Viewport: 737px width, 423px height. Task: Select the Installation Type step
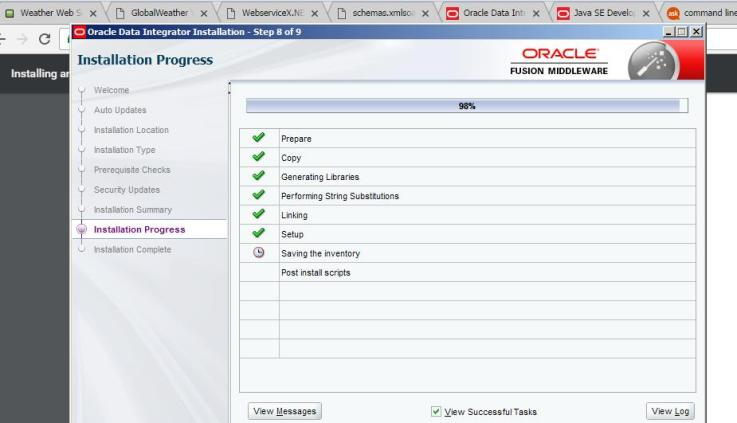point(125,150)
